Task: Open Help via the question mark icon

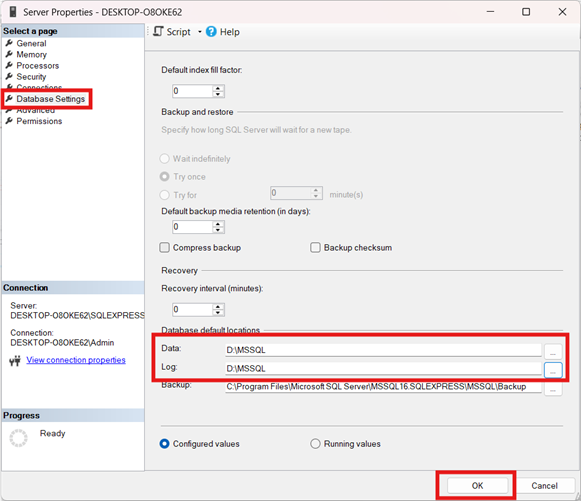Action: 211,31
